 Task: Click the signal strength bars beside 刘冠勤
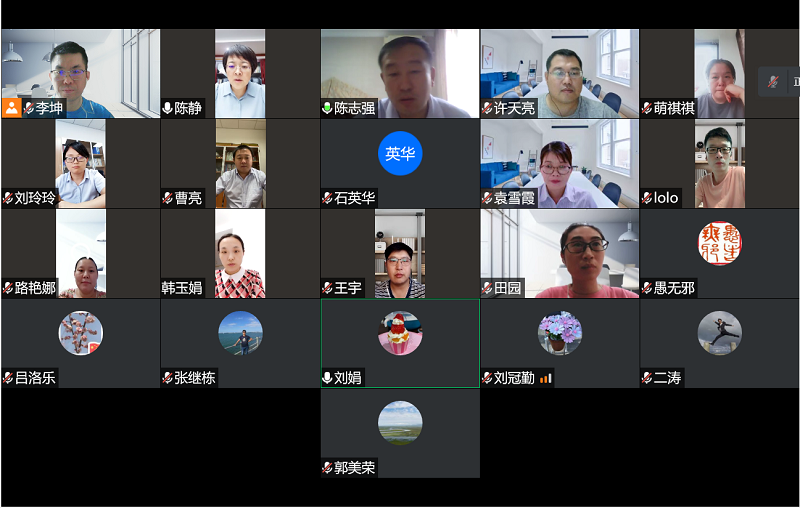tap(545, 378)
